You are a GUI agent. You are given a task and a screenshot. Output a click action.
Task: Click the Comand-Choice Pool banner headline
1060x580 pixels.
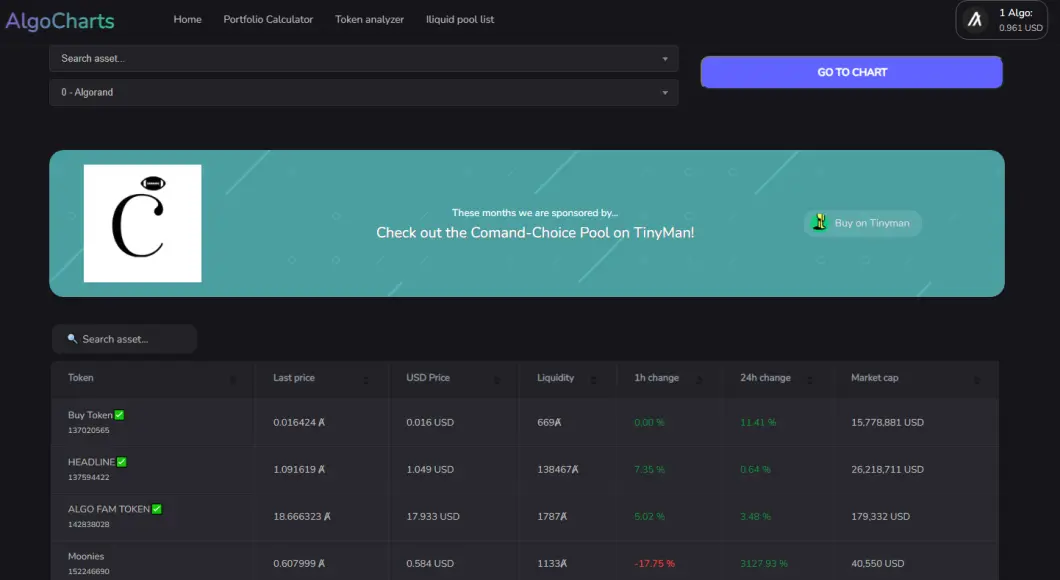pyautogui.click(x=535, y=233)
